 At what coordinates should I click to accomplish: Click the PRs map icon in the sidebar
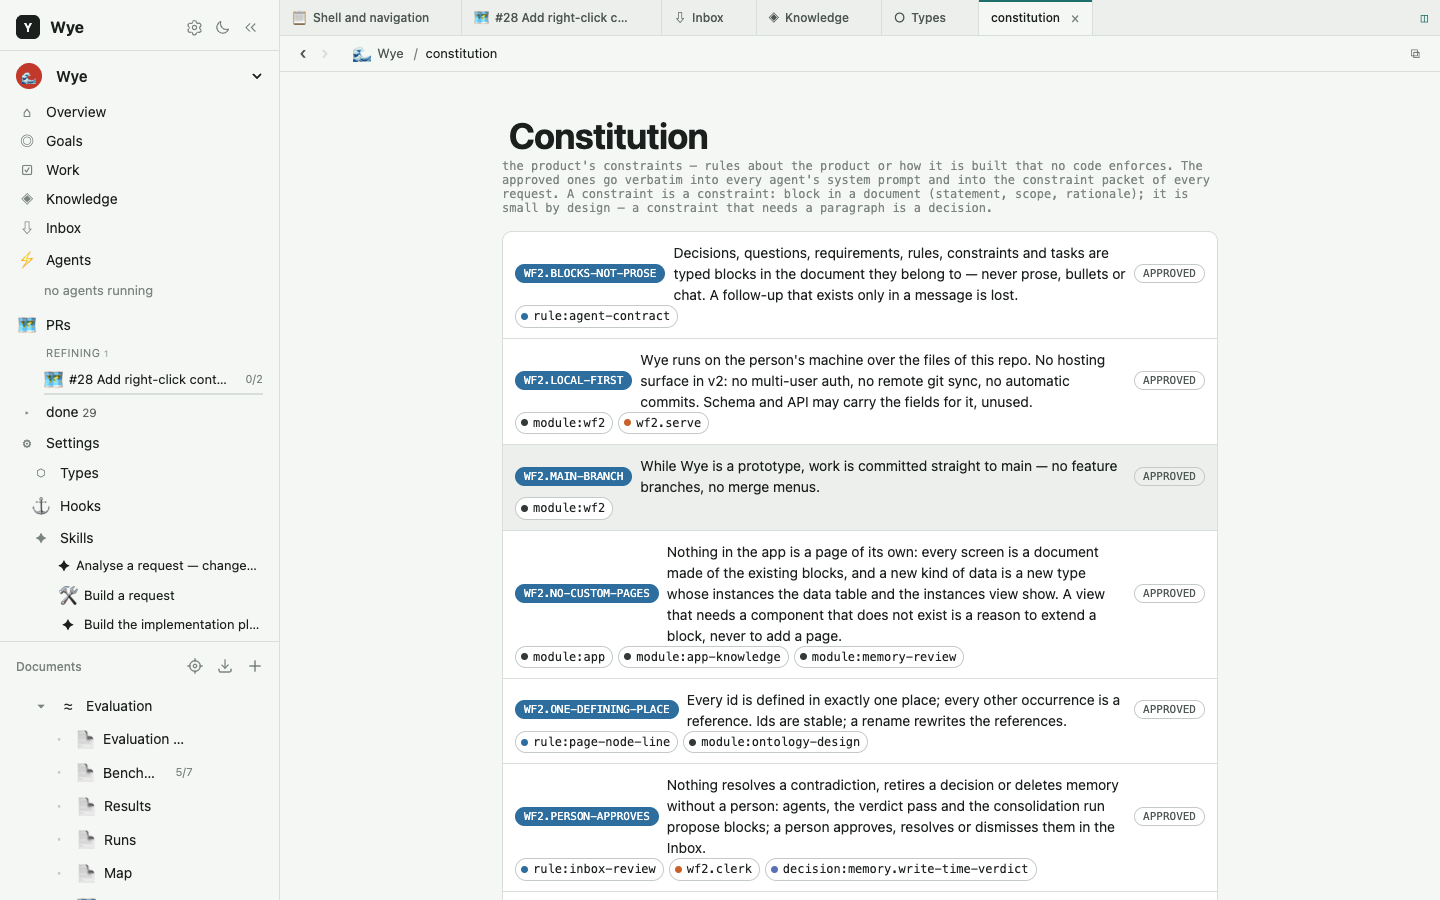tap(27, 325)
